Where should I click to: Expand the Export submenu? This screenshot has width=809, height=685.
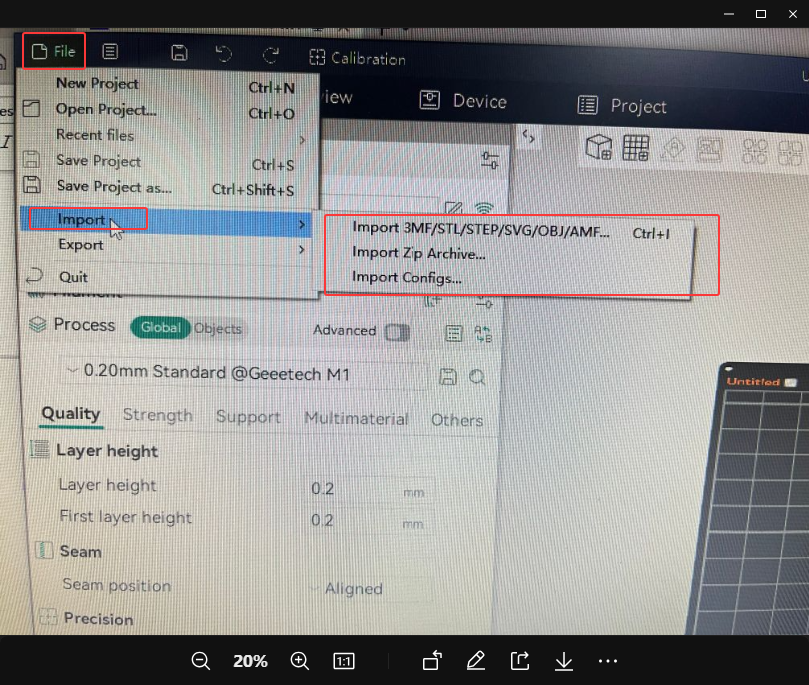coord(80,245)
